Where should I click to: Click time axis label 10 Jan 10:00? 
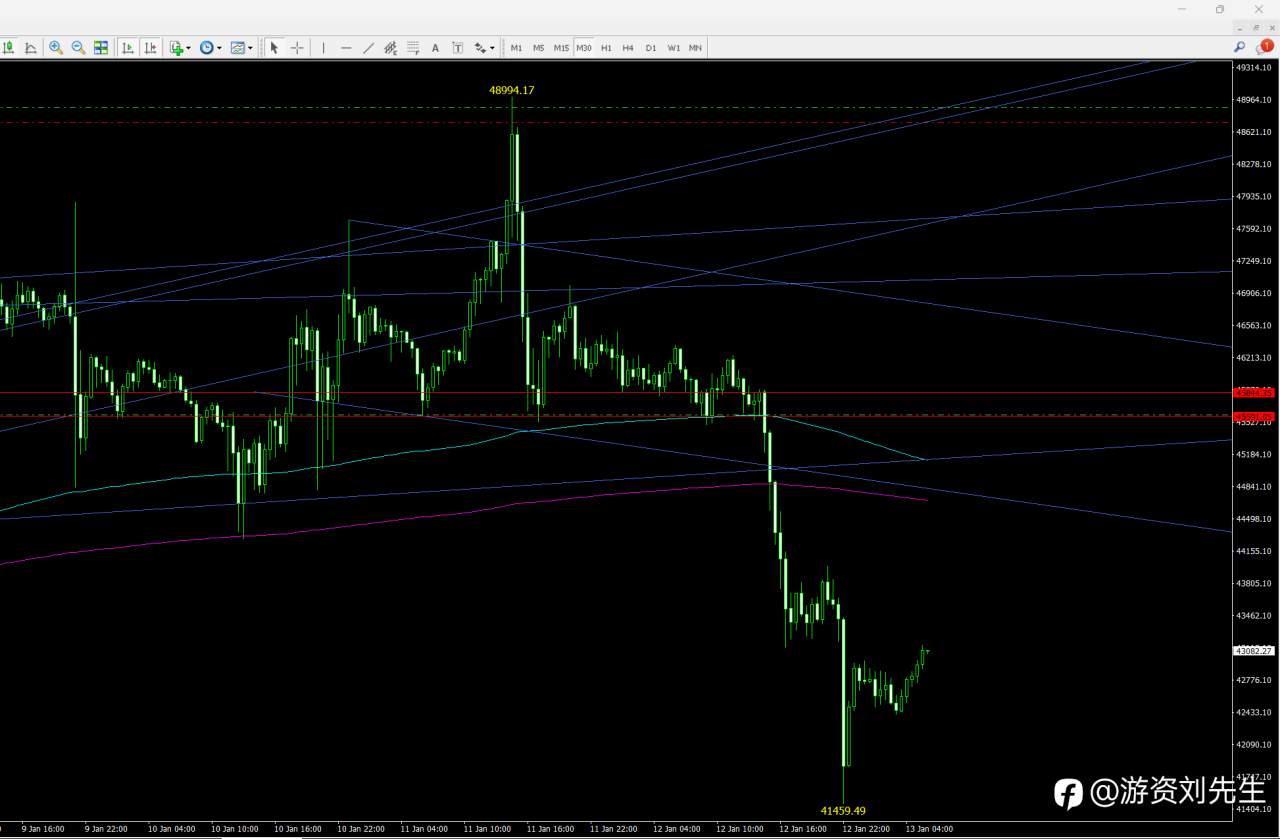click(235, 828)
